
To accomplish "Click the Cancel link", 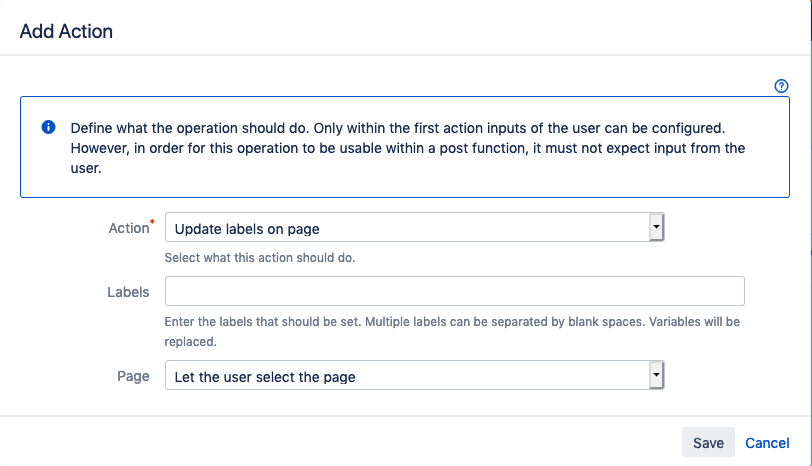I will pyautogui.click(x=767, y=442).
